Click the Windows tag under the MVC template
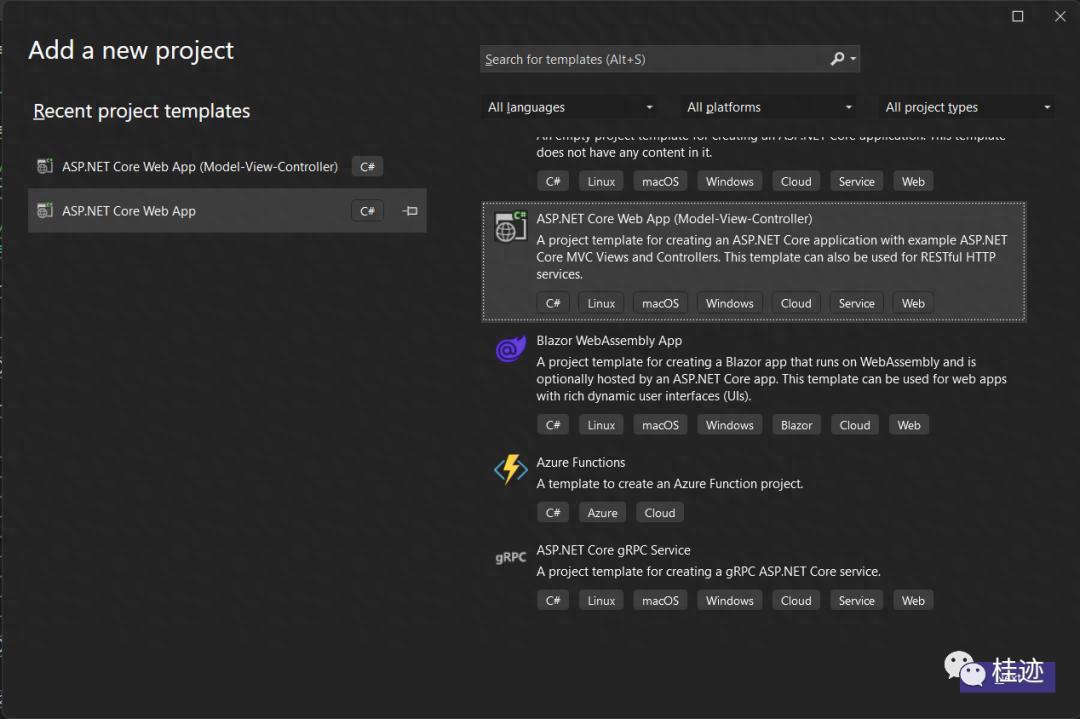 [x=729, y=303]
